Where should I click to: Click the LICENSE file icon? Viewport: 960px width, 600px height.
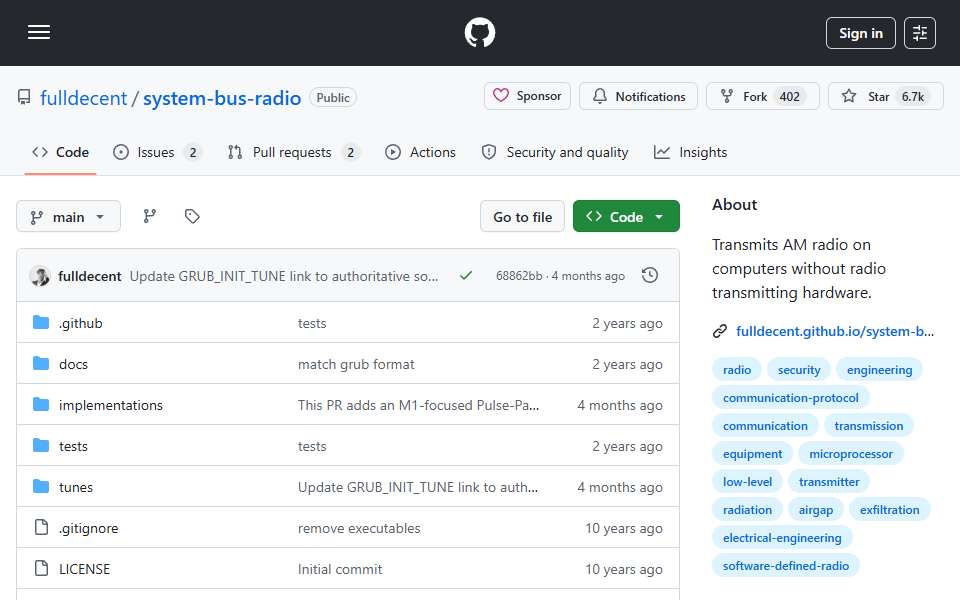coord(41,568)
